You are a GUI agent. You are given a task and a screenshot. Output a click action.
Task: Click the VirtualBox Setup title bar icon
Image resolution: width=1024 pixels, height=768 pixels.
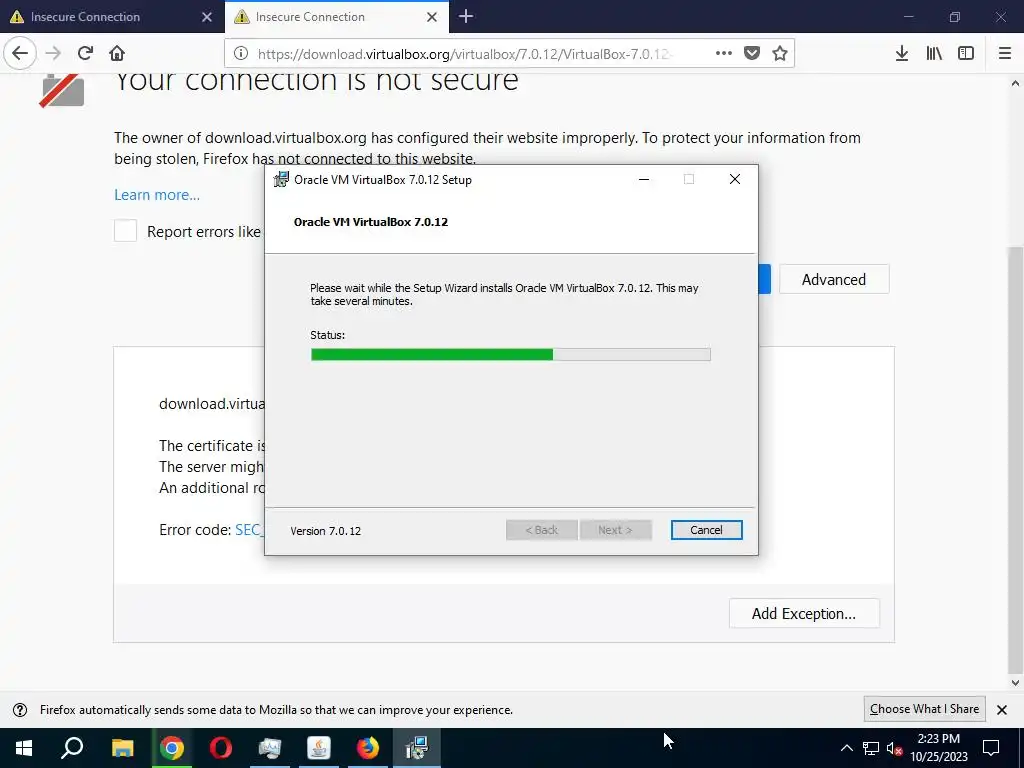click(281, 180)
